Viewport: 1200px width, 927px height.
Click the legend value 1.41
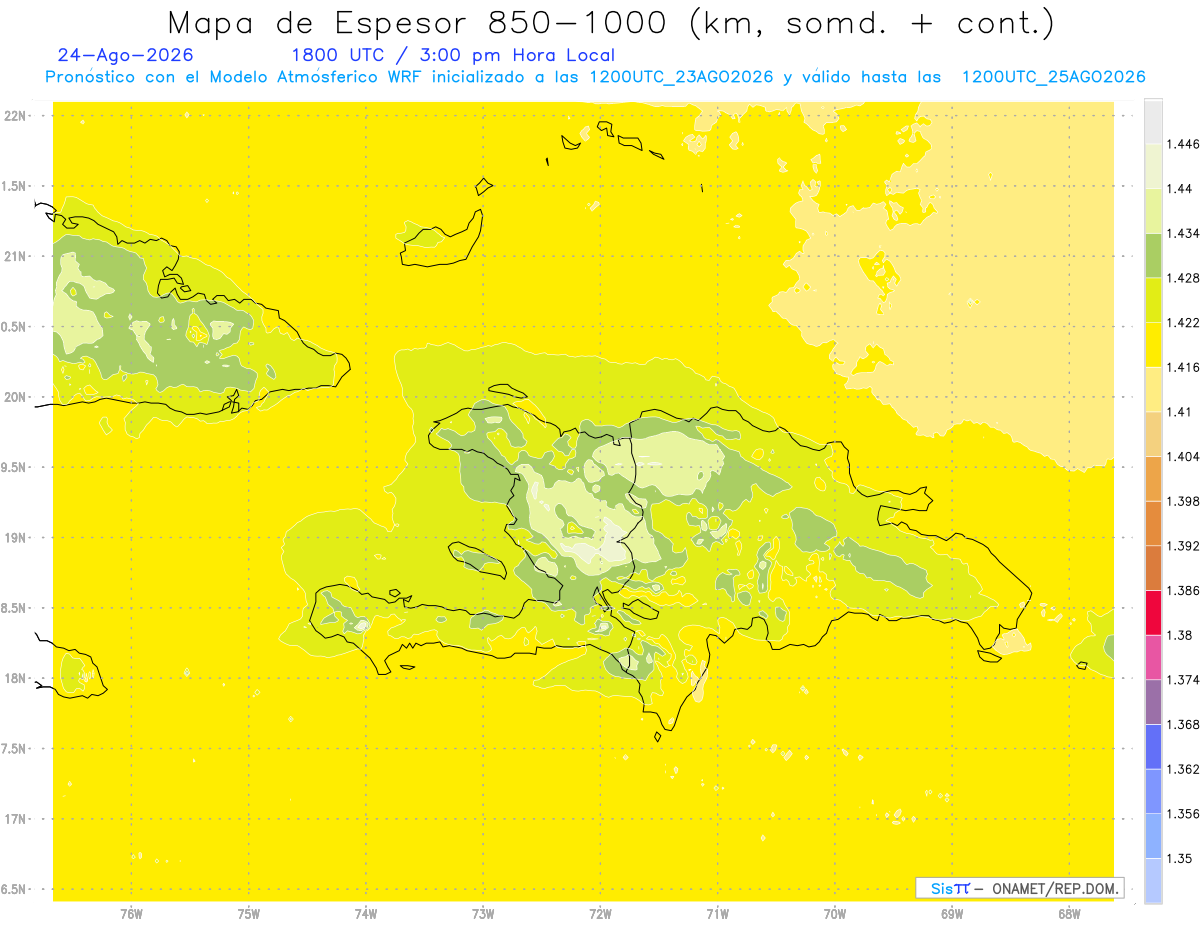[x=1181, y=412]
